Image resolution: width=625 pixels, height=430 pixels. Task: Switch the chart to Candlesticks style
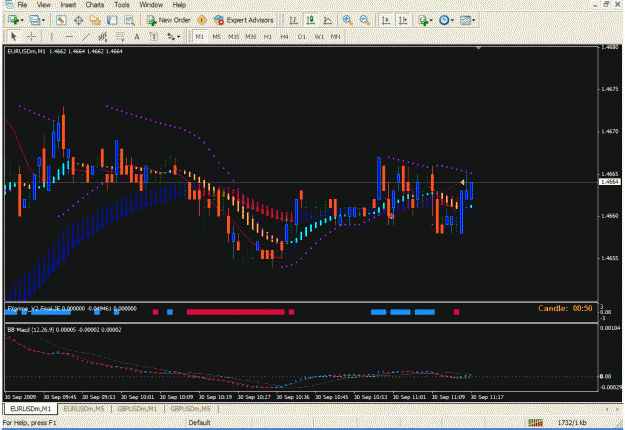click(x=311, y=20)
